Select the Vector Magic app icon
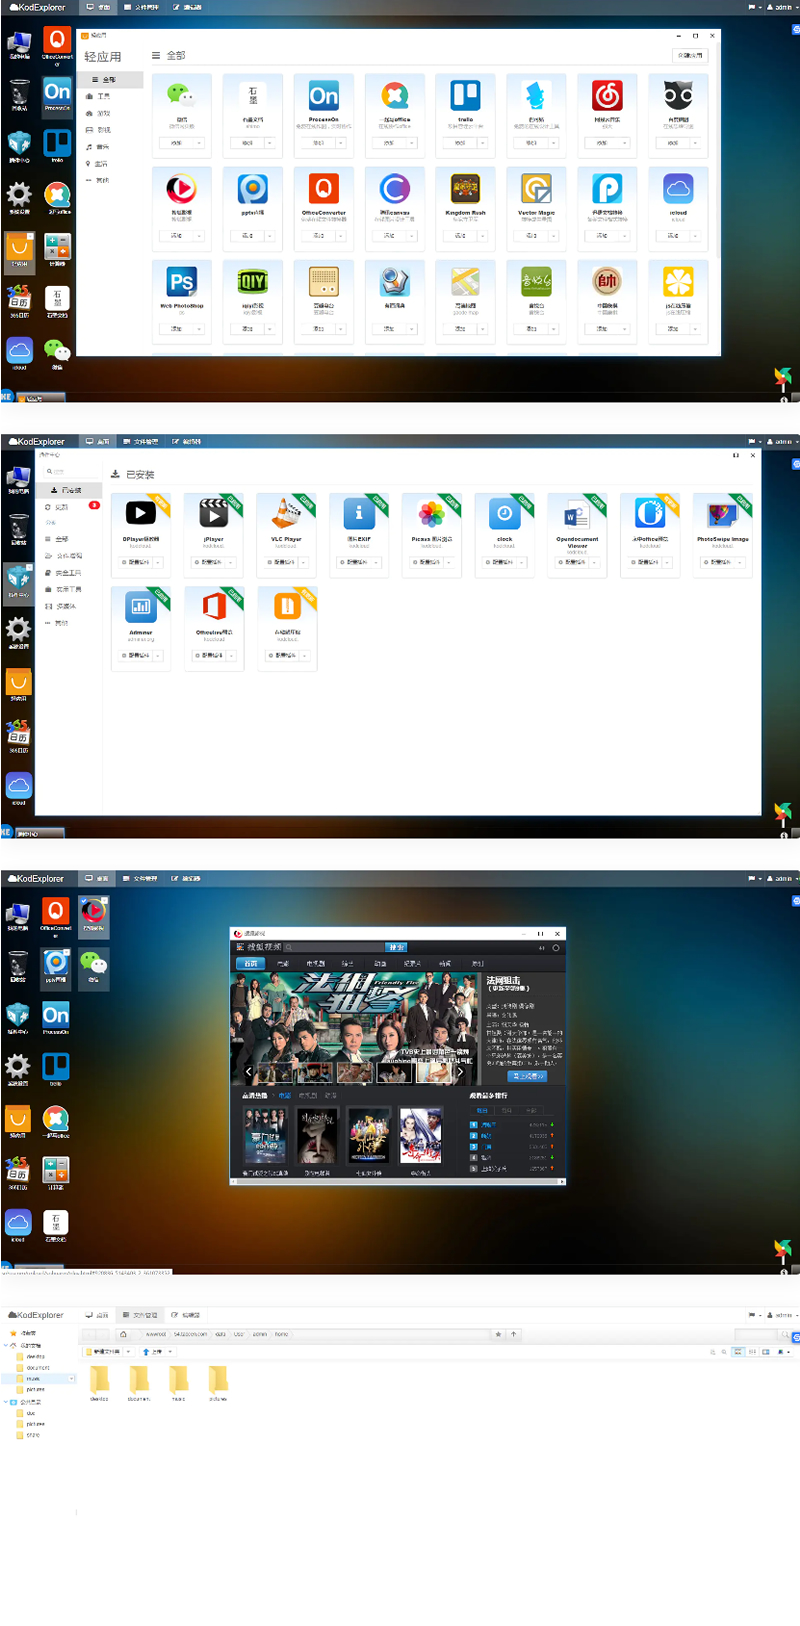The image size is (800, 1626). (x=536, y=189)
